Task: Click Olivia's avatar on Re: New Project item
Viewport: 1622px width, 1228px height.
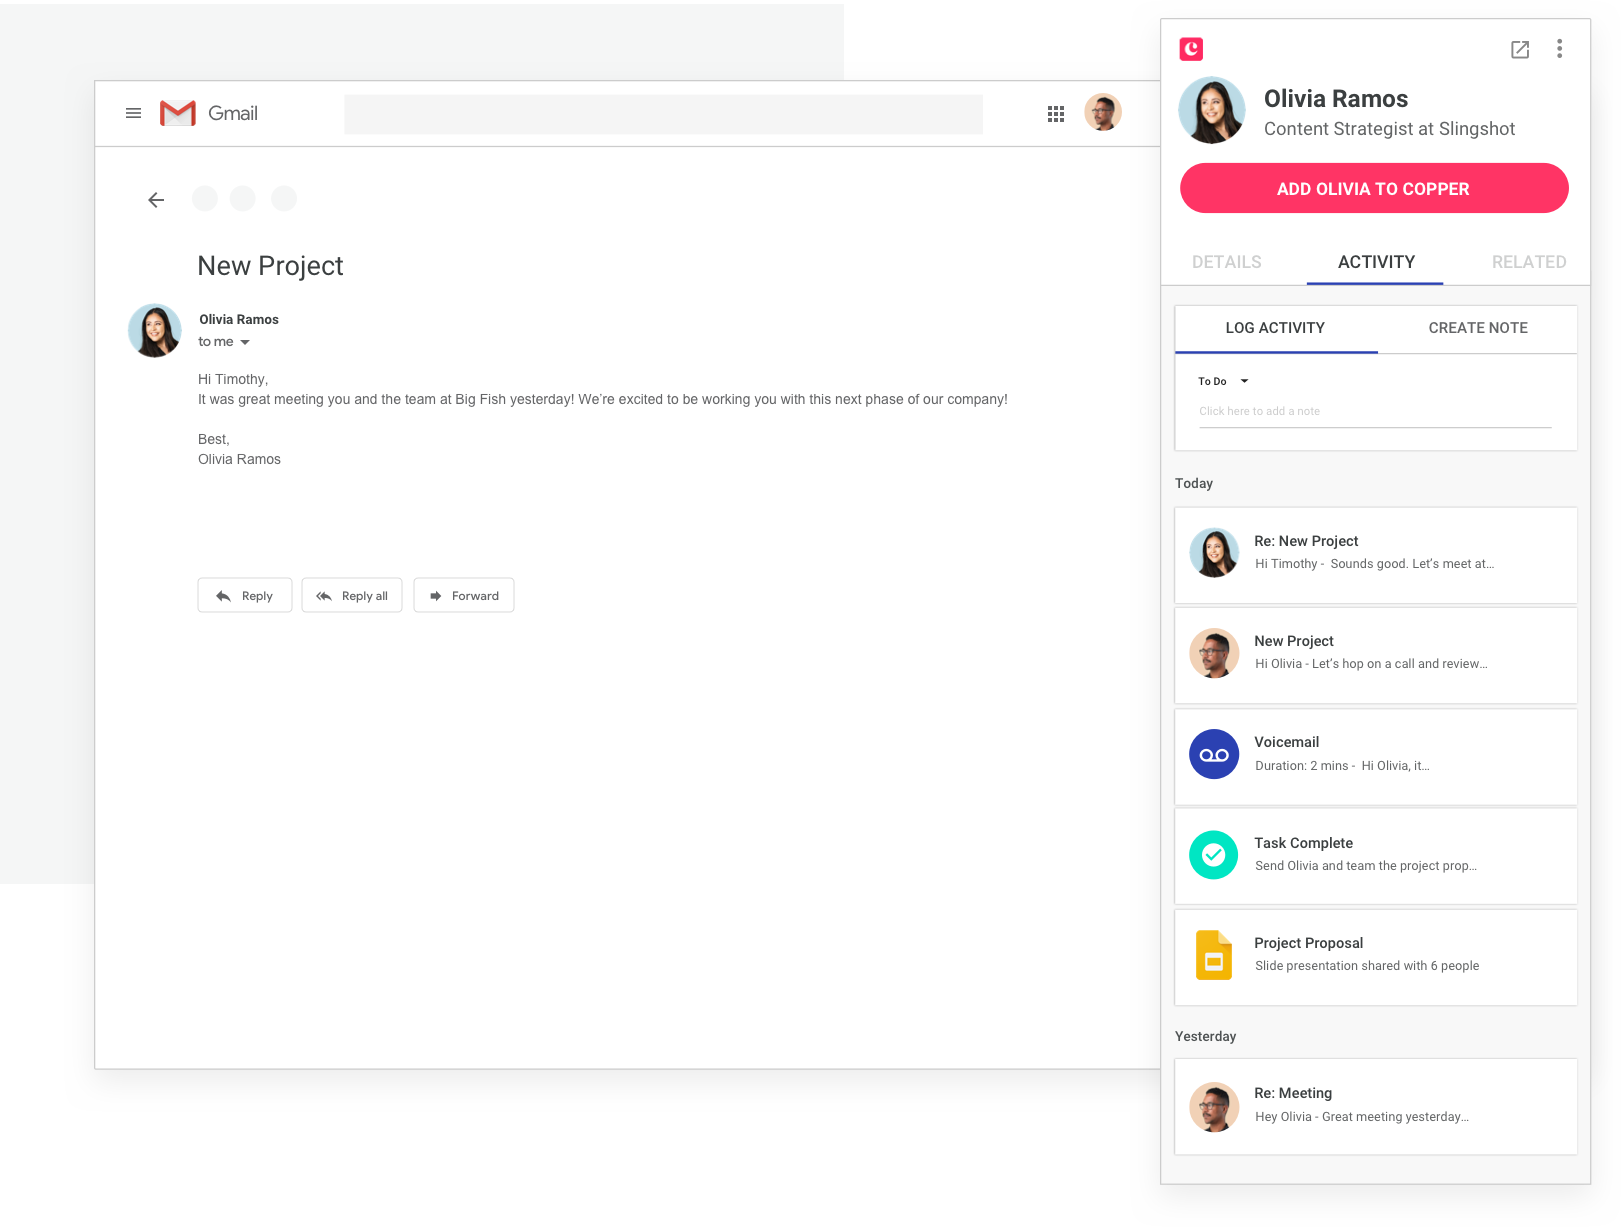Action: point(1214,553)
